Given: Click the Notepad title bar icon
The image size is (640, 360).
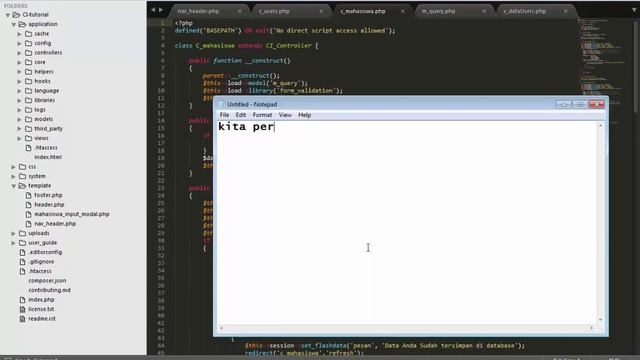Looking at the screenshot, I should tap(222, 104).
